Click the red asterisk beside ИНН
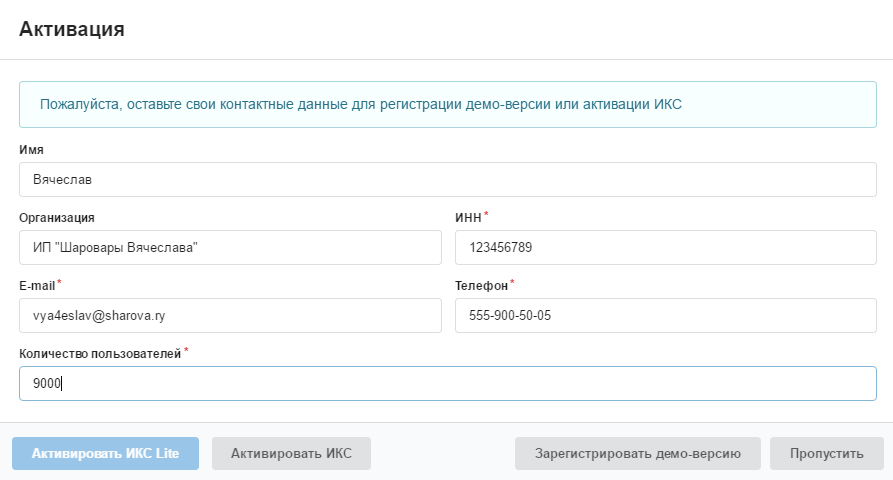The width and height of the screenshot is (893, 480). [x=486, y=214]
